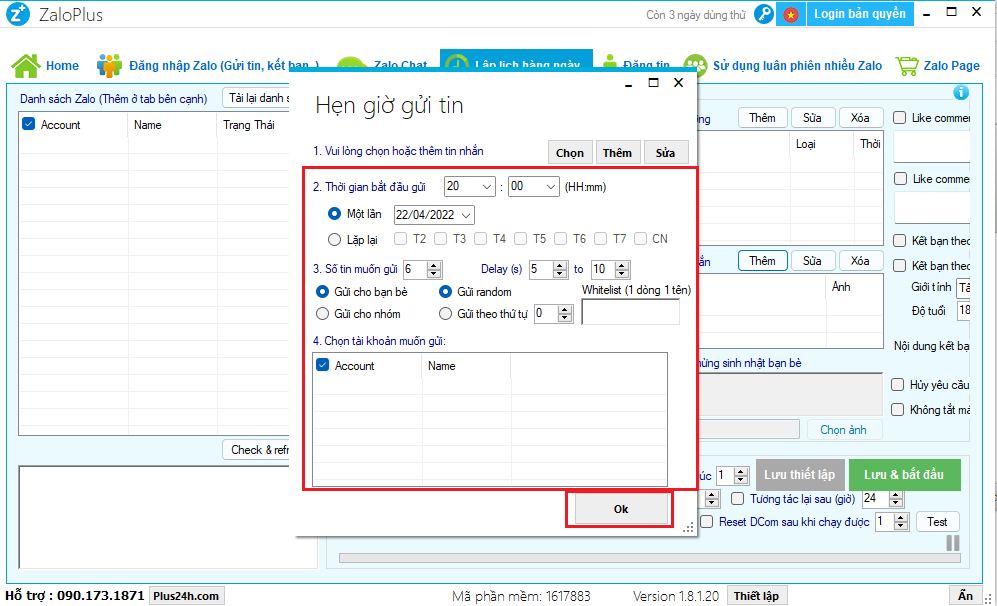Click the Test button
Image resolution: width=997 pixels, height=606 pixels.
937,521
